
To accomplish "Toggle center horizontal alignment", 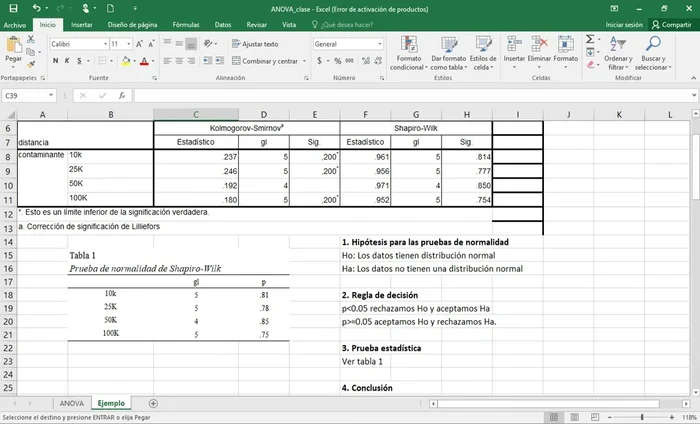I will click(179, 61).
